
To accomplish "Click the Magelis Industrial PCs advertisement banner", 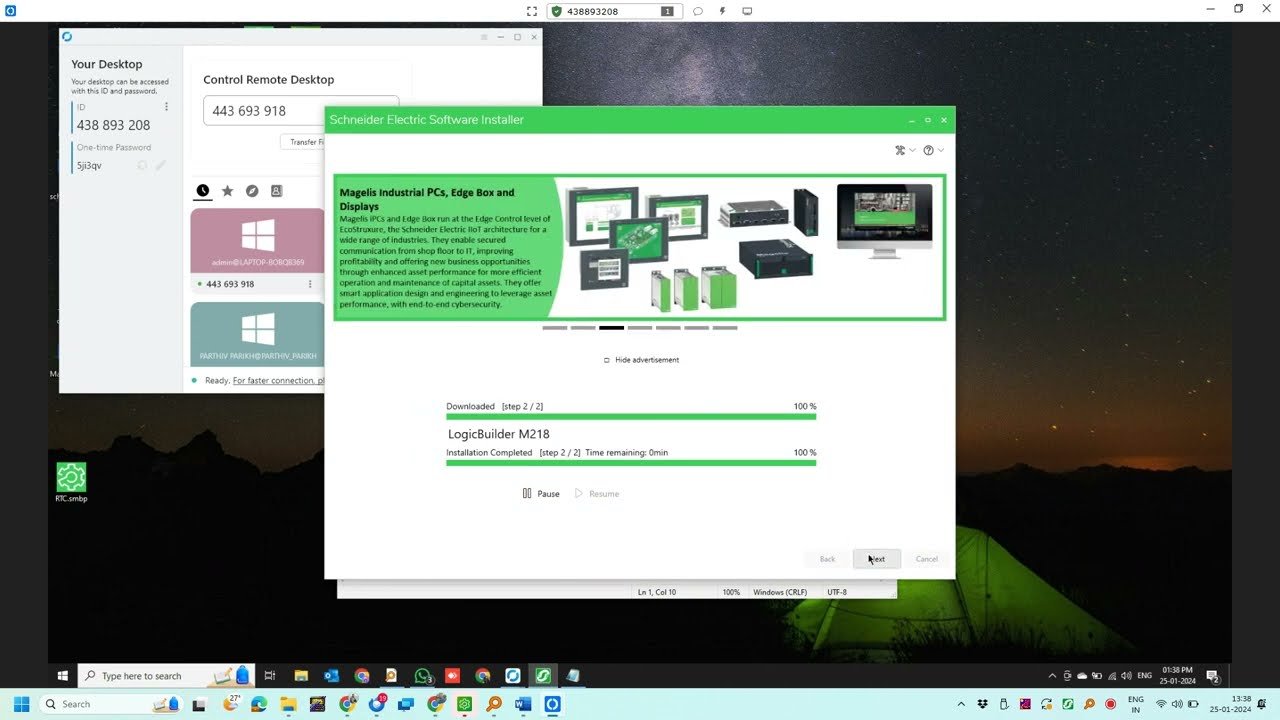I will [x=640, y=247].
